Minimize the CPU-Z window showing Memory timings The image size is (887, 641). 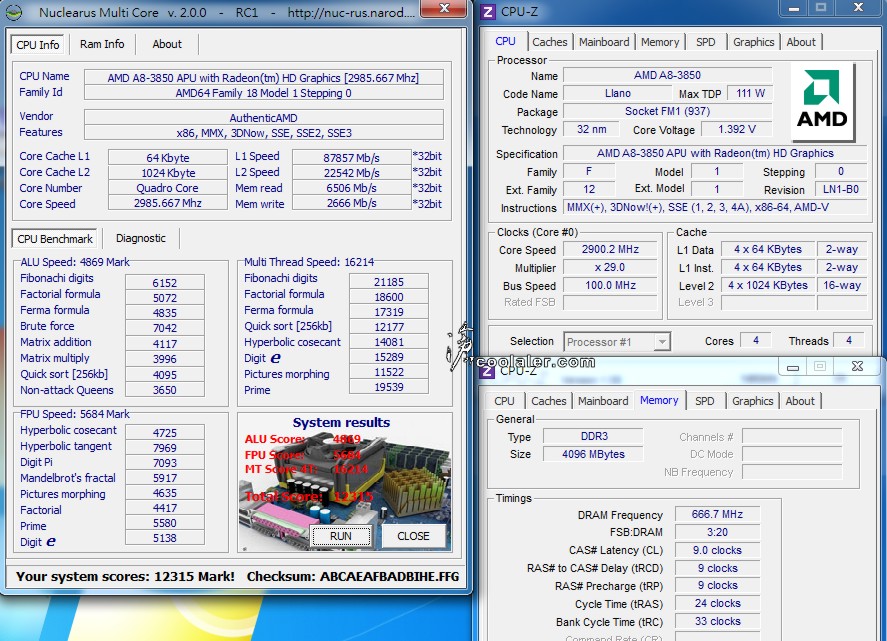(x=793, y=367)
